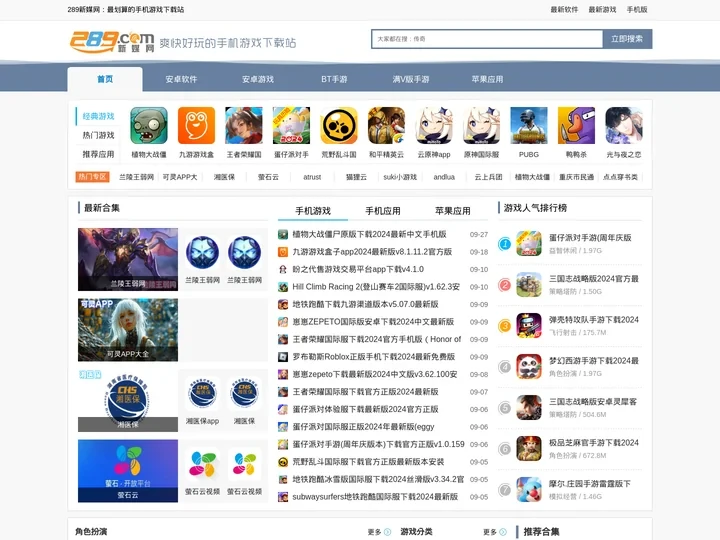720x540 pixels.
Task: Open the 安卓游戏 navigation tab
Action: [x=258, y=79]
